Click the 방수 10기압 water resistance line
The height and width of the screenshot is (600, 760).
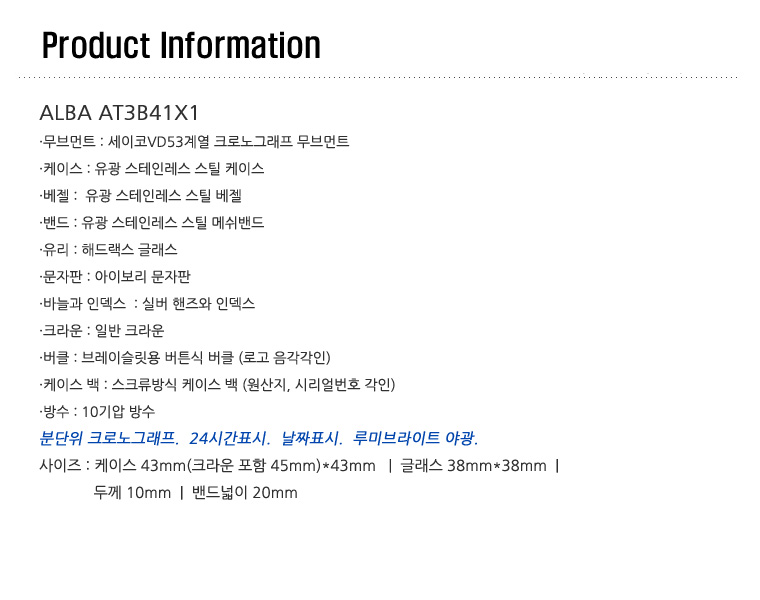(97, 412)
